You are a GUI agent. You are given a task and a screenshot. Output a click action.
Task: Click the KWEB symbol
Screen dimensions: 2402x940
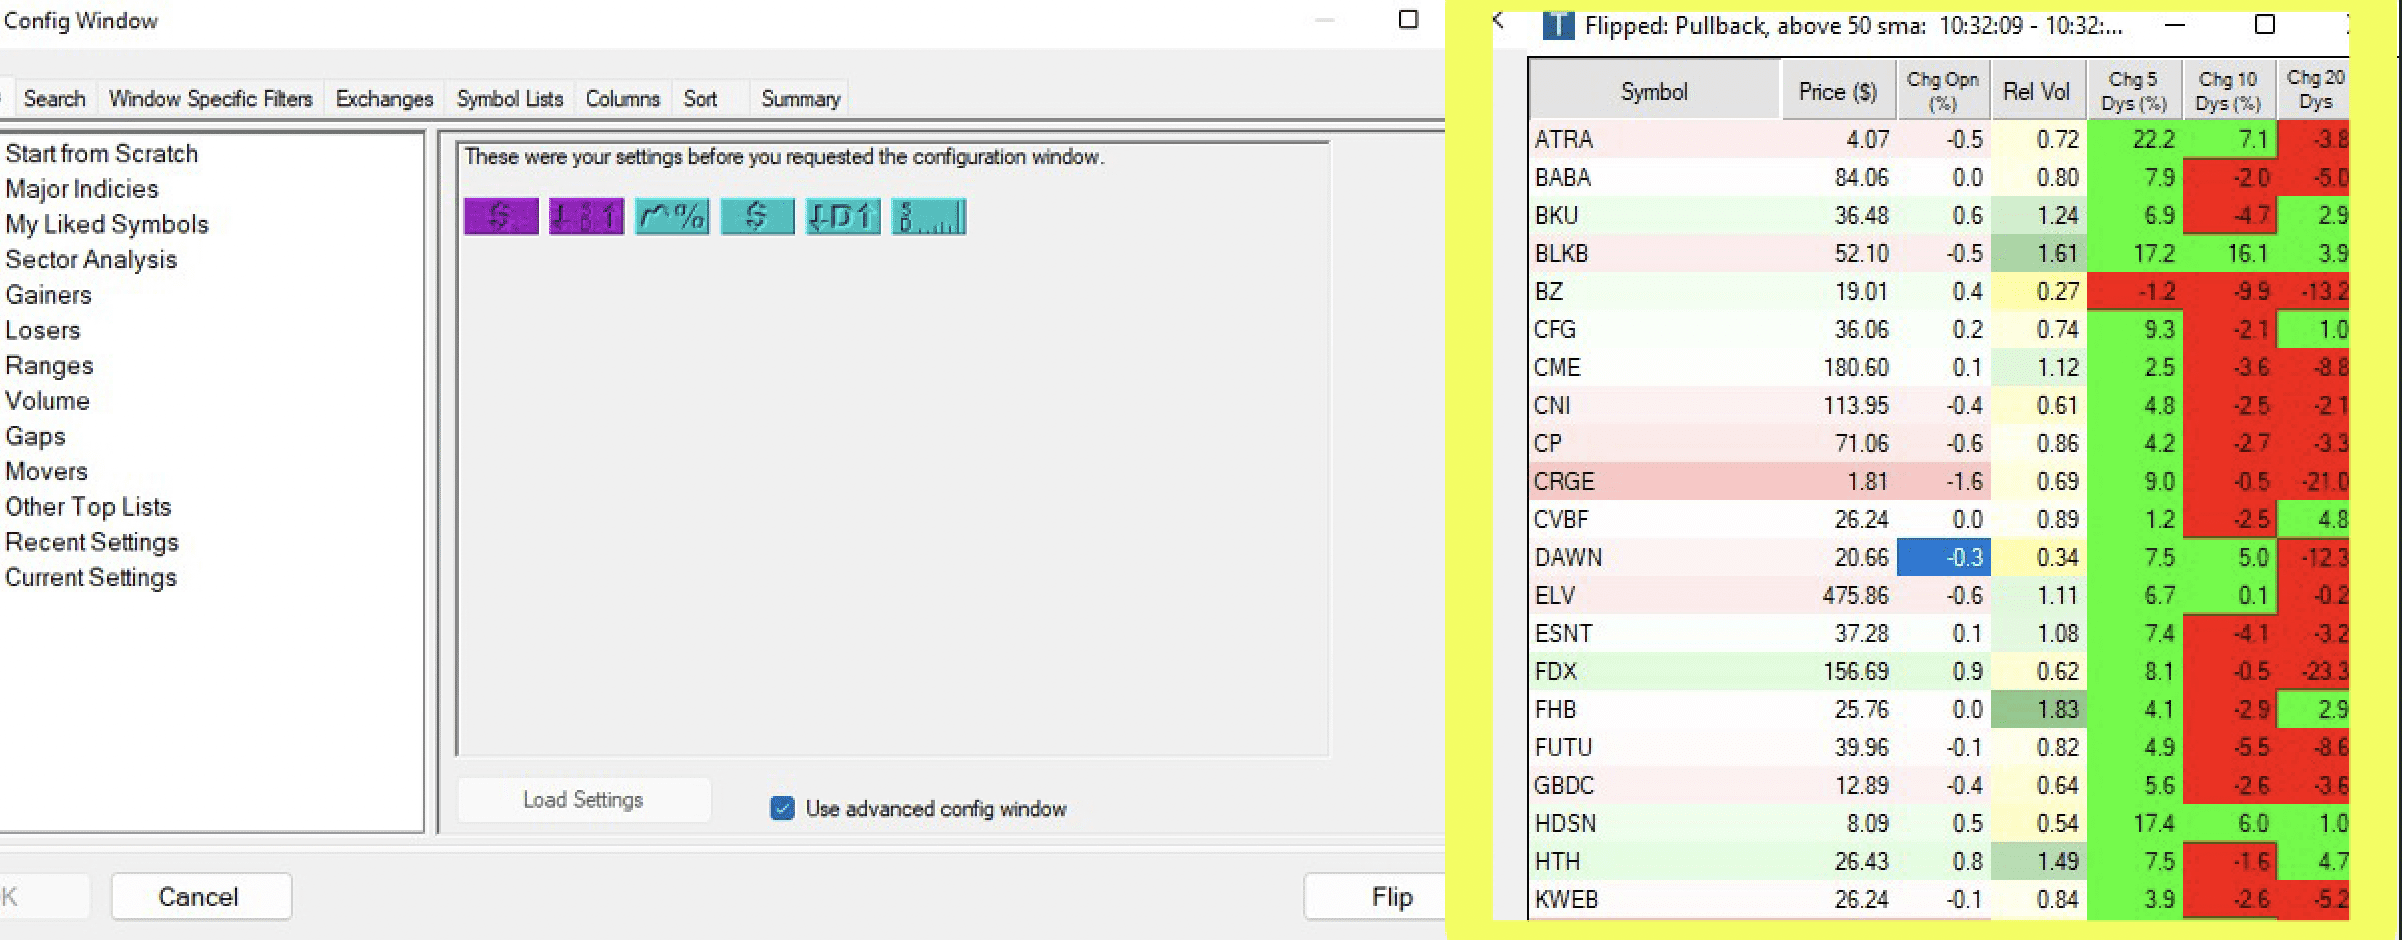[x=1566, y=899]
